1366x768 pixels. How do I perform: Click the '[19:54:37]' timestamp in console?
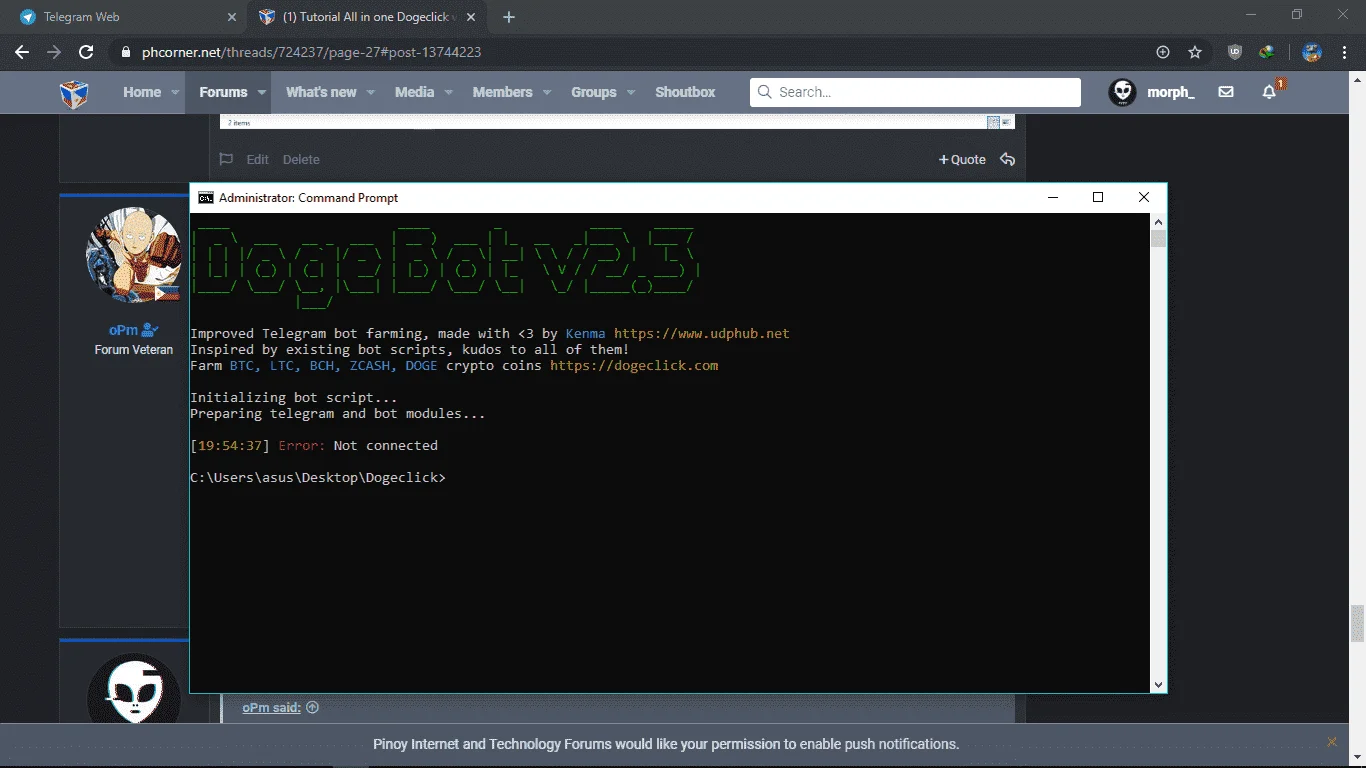point(230,445)
